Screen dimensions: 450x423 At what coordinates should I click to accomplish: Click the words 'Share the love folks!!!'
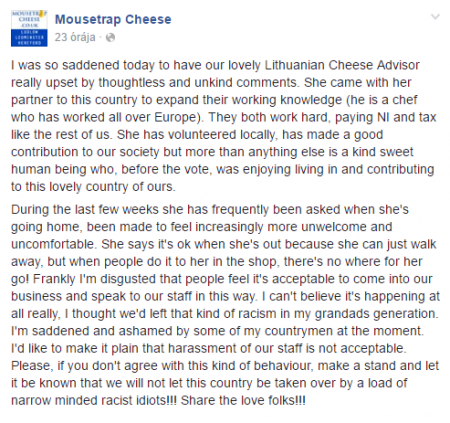point(243,400)
